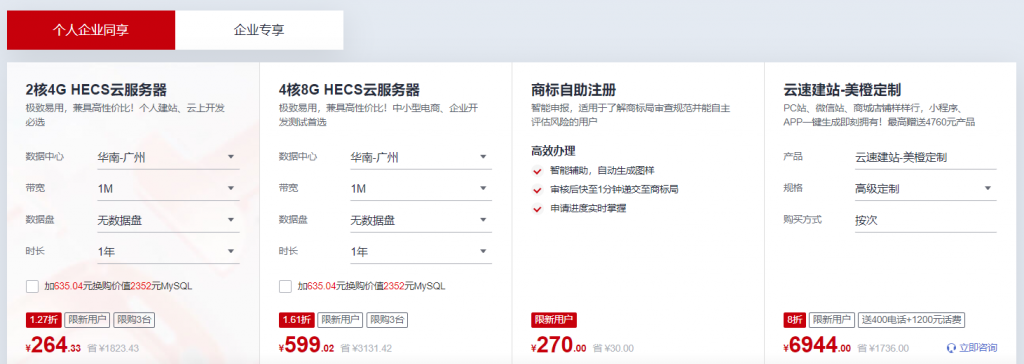Click 限购3台 tag in 2核4G card
The width and height of the screenshot is (1024, 364).
click(x=135, y=320)
